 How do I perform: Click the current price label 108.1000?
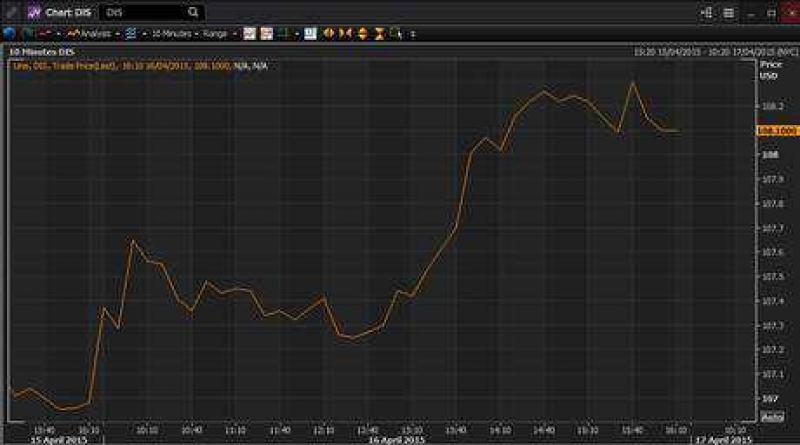(x=777, y=131)
